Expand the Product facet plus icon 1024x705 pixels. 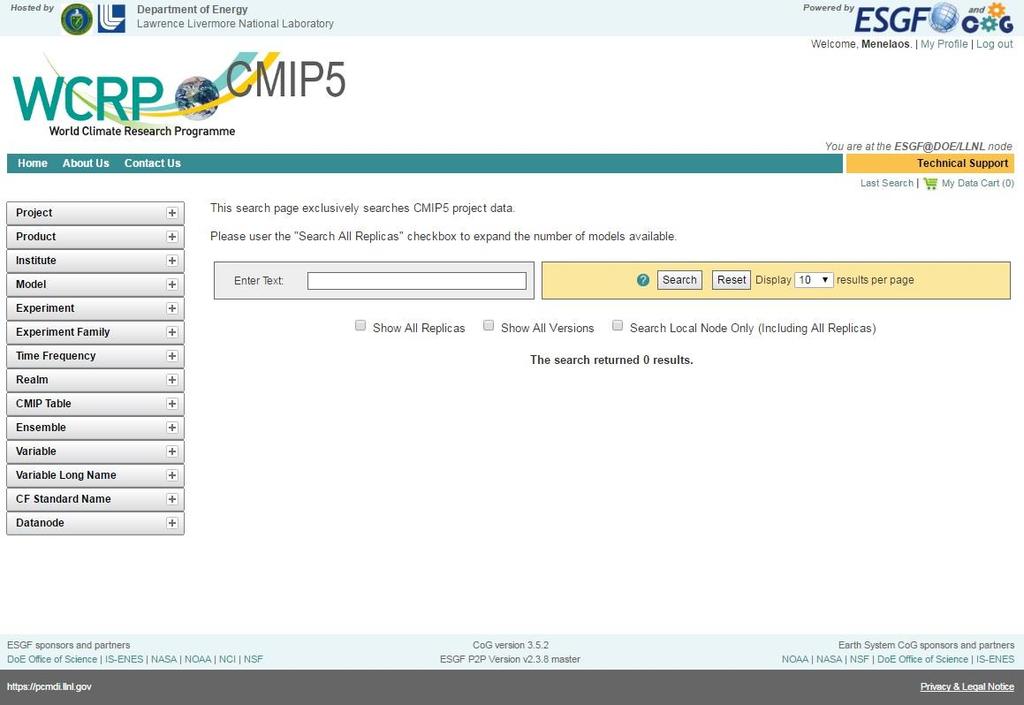pos(172,237)
